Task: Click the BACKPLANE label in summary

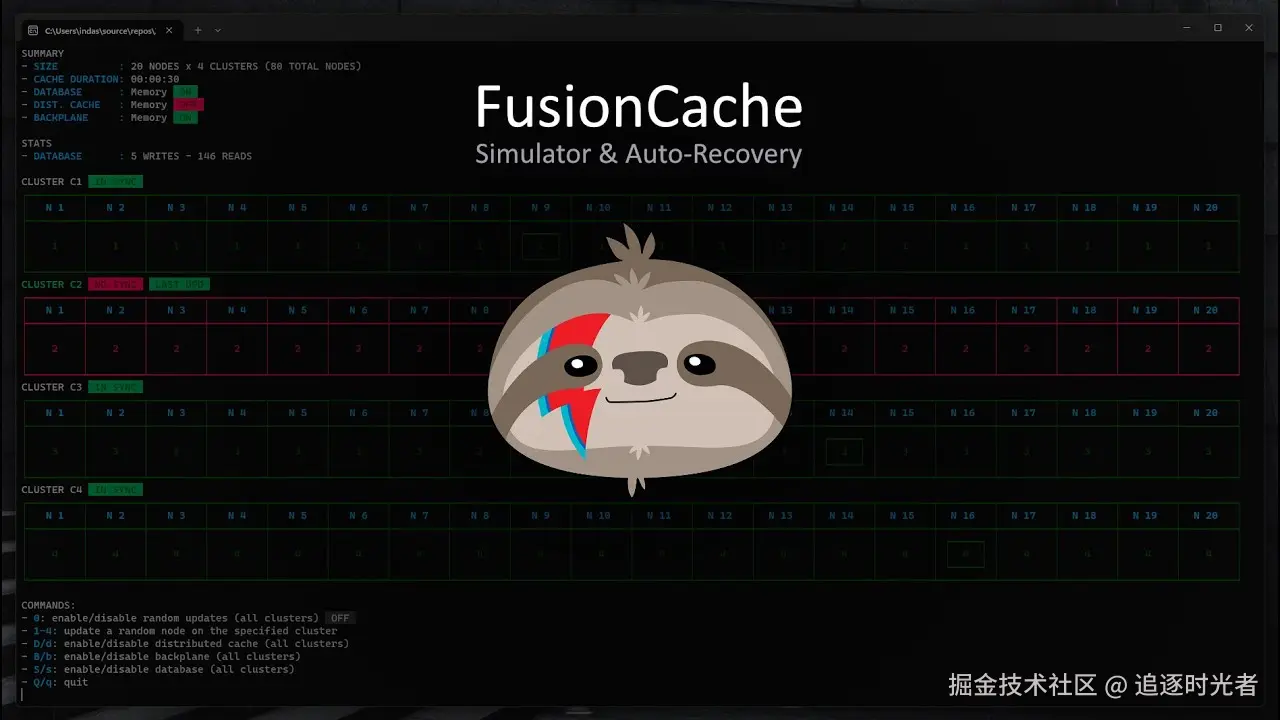Action: click(x=61, y=118)
